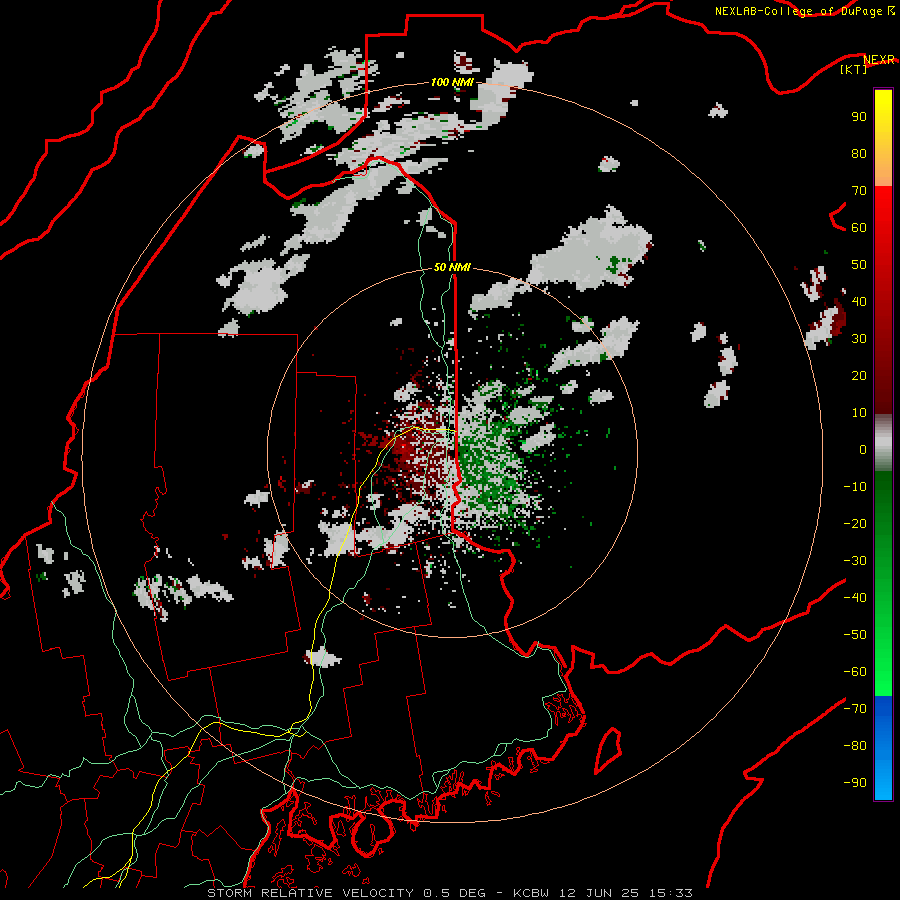Viewport: 900px width, 900px height.
Task: Click the 30 value on velocity scale
Action: [x=859, y=339]
